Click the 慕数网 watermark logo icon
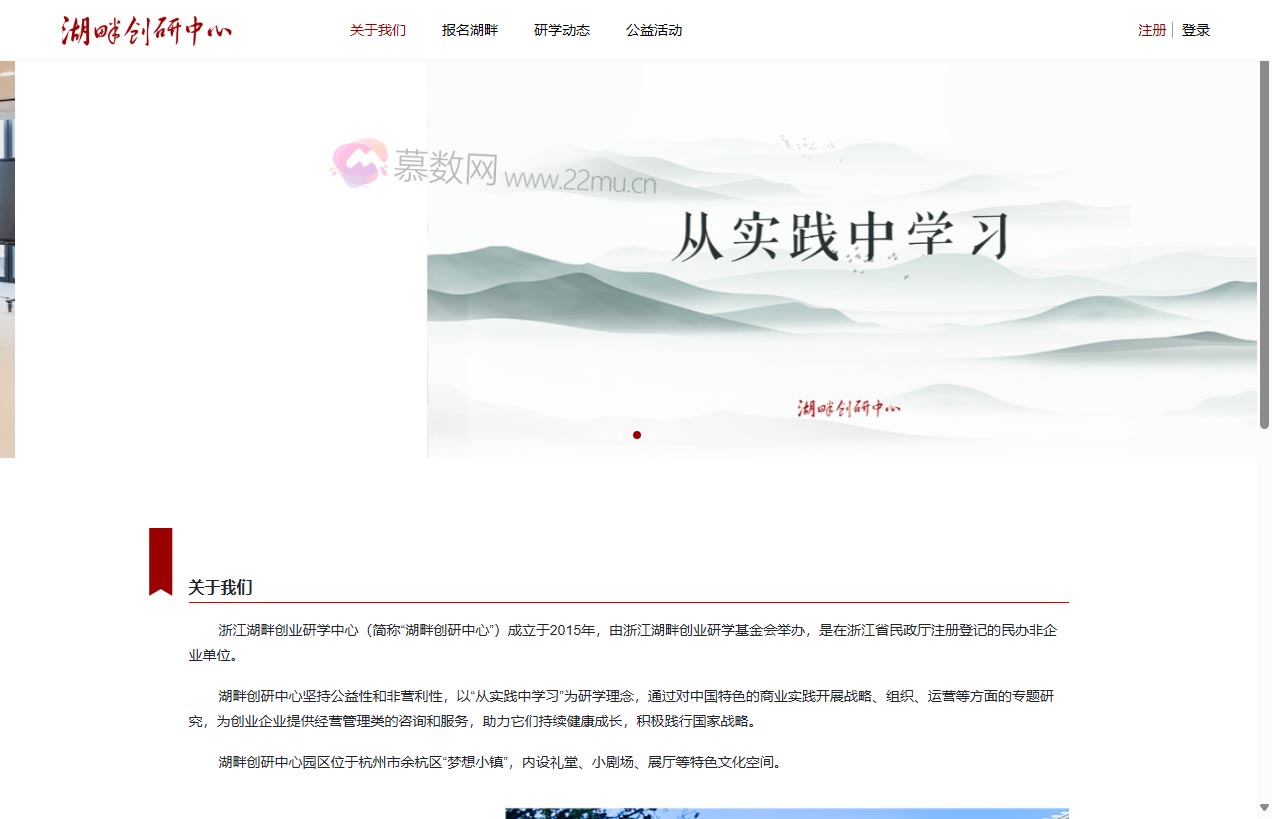The width and height of the screenshot is (1272, 819). click(x=360, y=163)
